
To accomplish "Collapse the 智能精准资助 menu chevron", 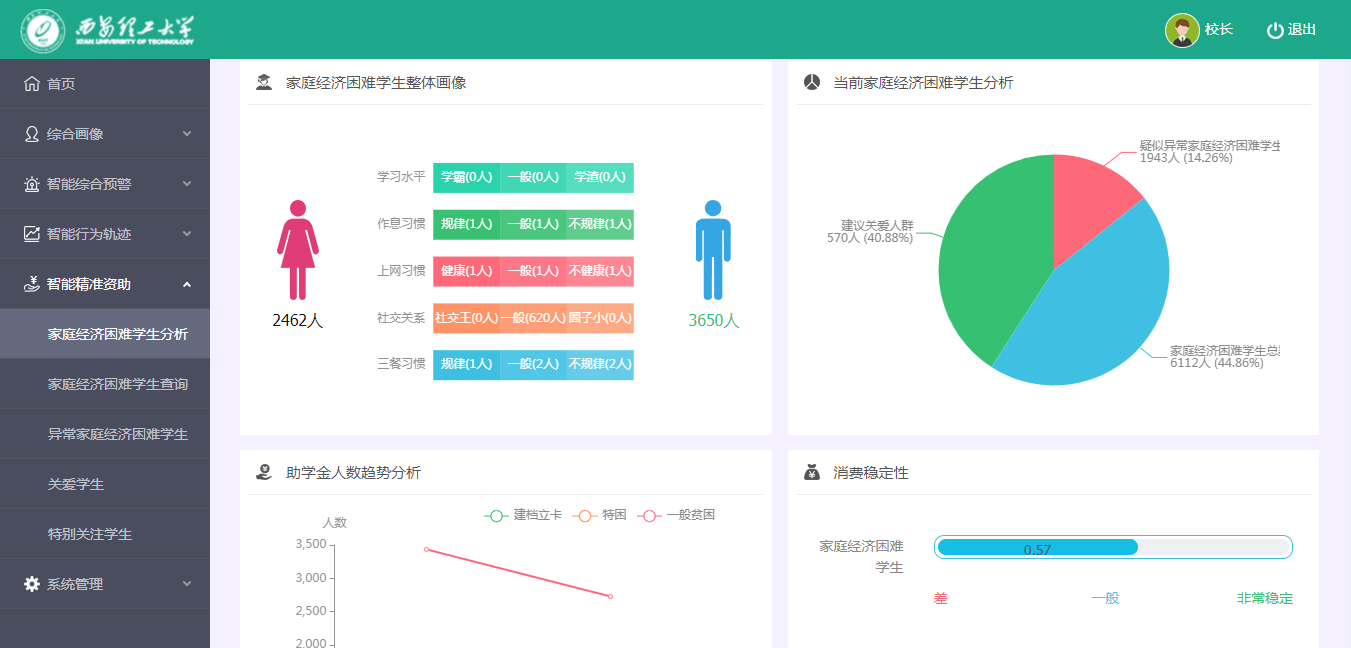I will [x=187, y=284].
